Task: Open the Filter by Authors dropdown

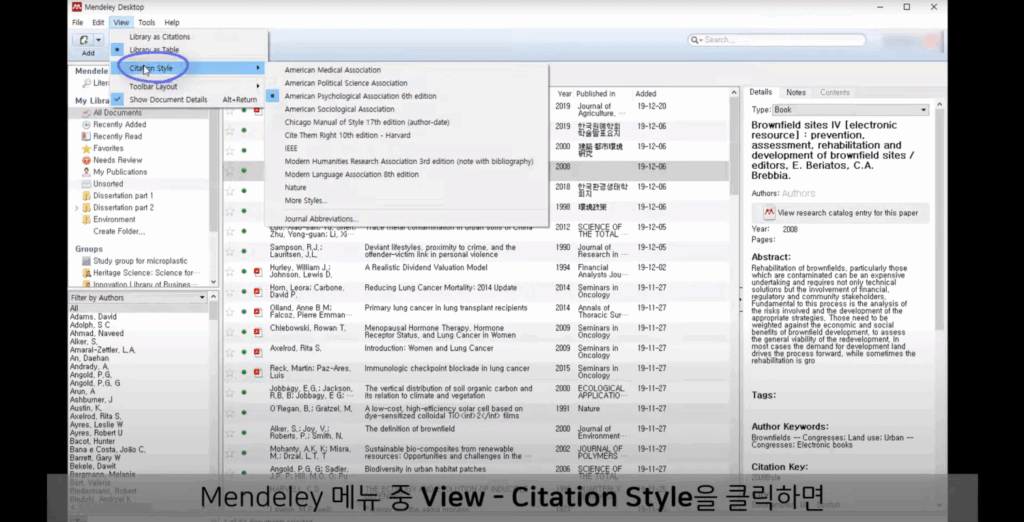Action: pyautogui.click(x=202, y=297)
